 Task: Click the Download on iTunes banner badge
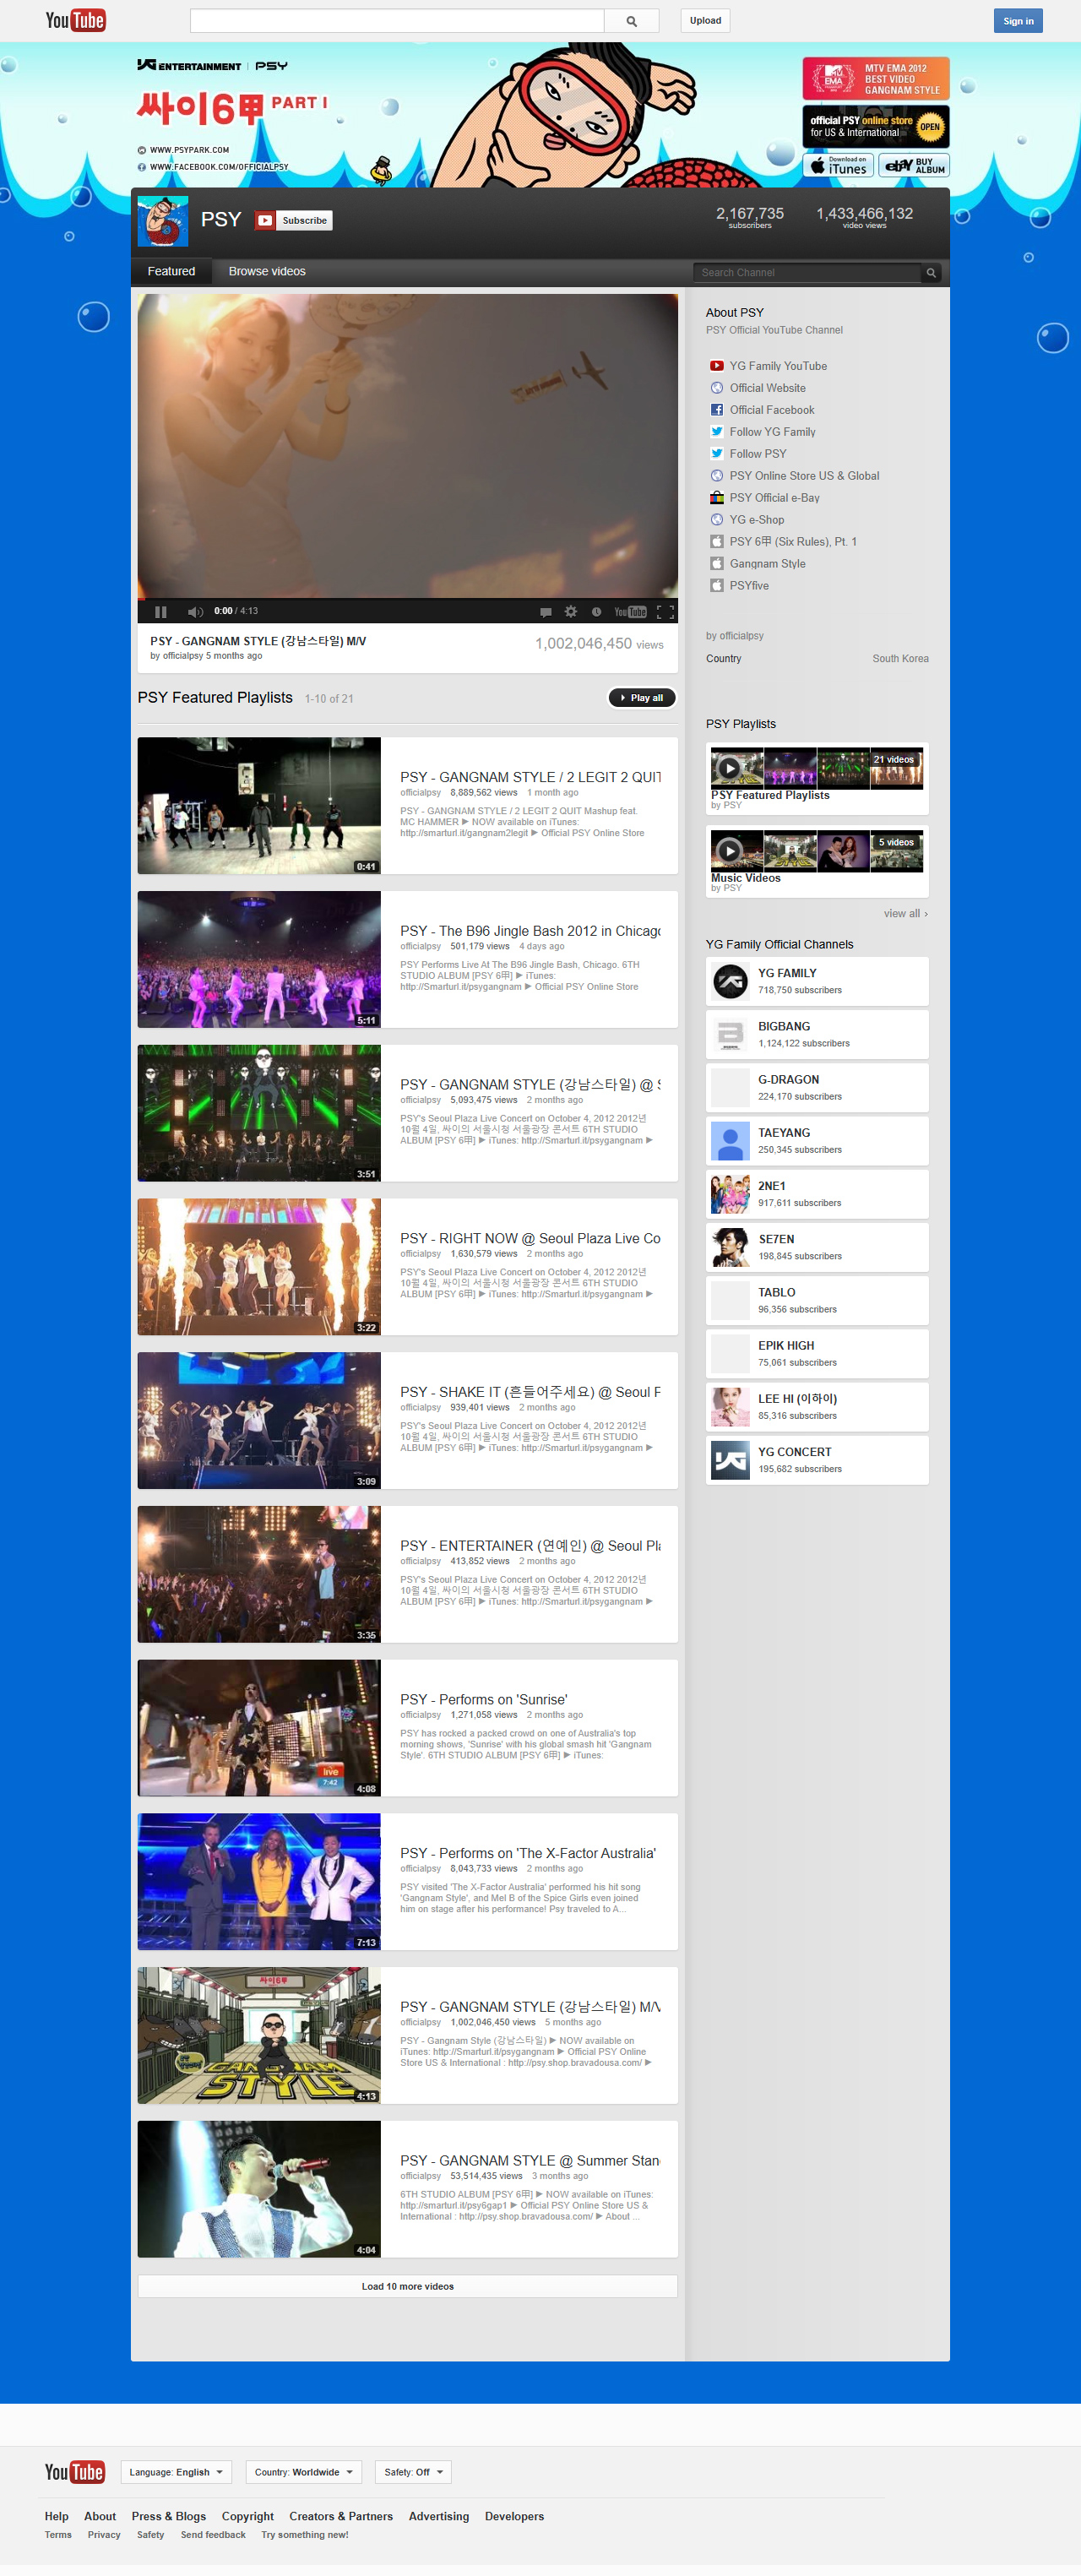point(838,165)
